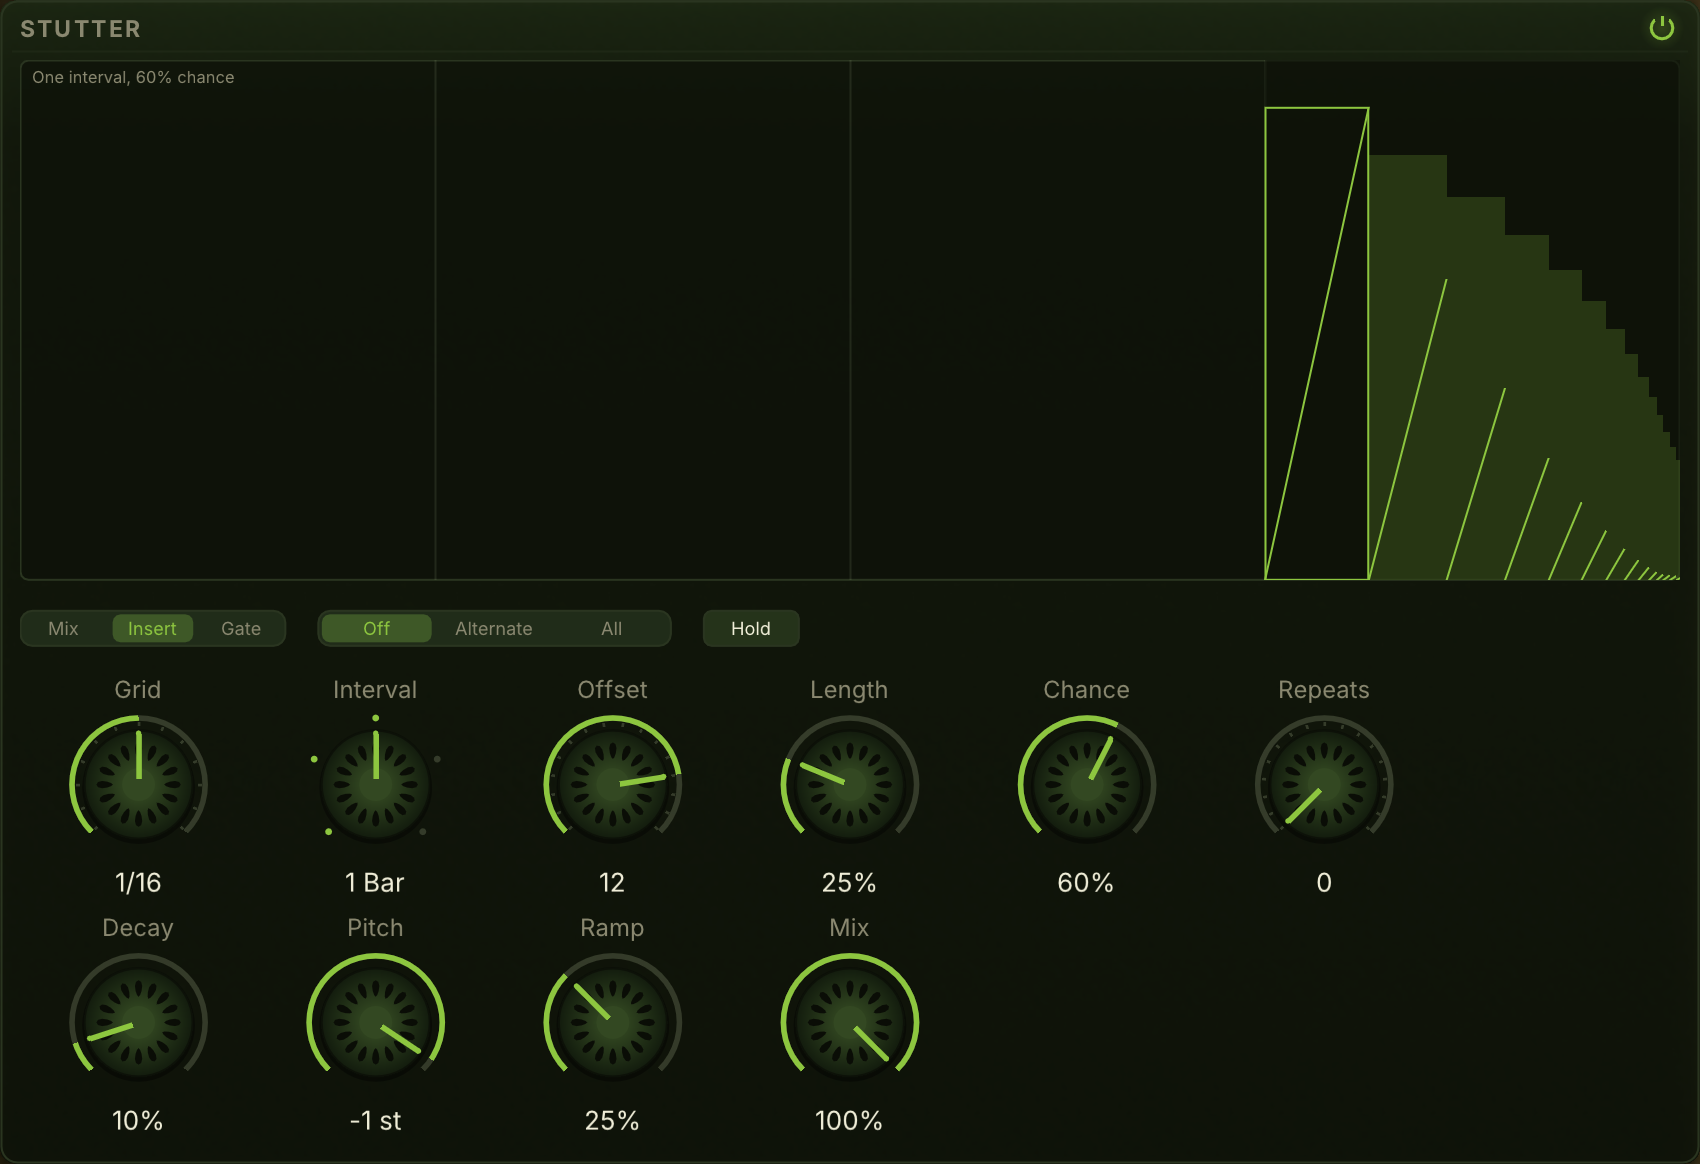Image resolution: width=1700 pixels, height=1164 pixels.
Task: Click the Offset knob
Action: 612,783
